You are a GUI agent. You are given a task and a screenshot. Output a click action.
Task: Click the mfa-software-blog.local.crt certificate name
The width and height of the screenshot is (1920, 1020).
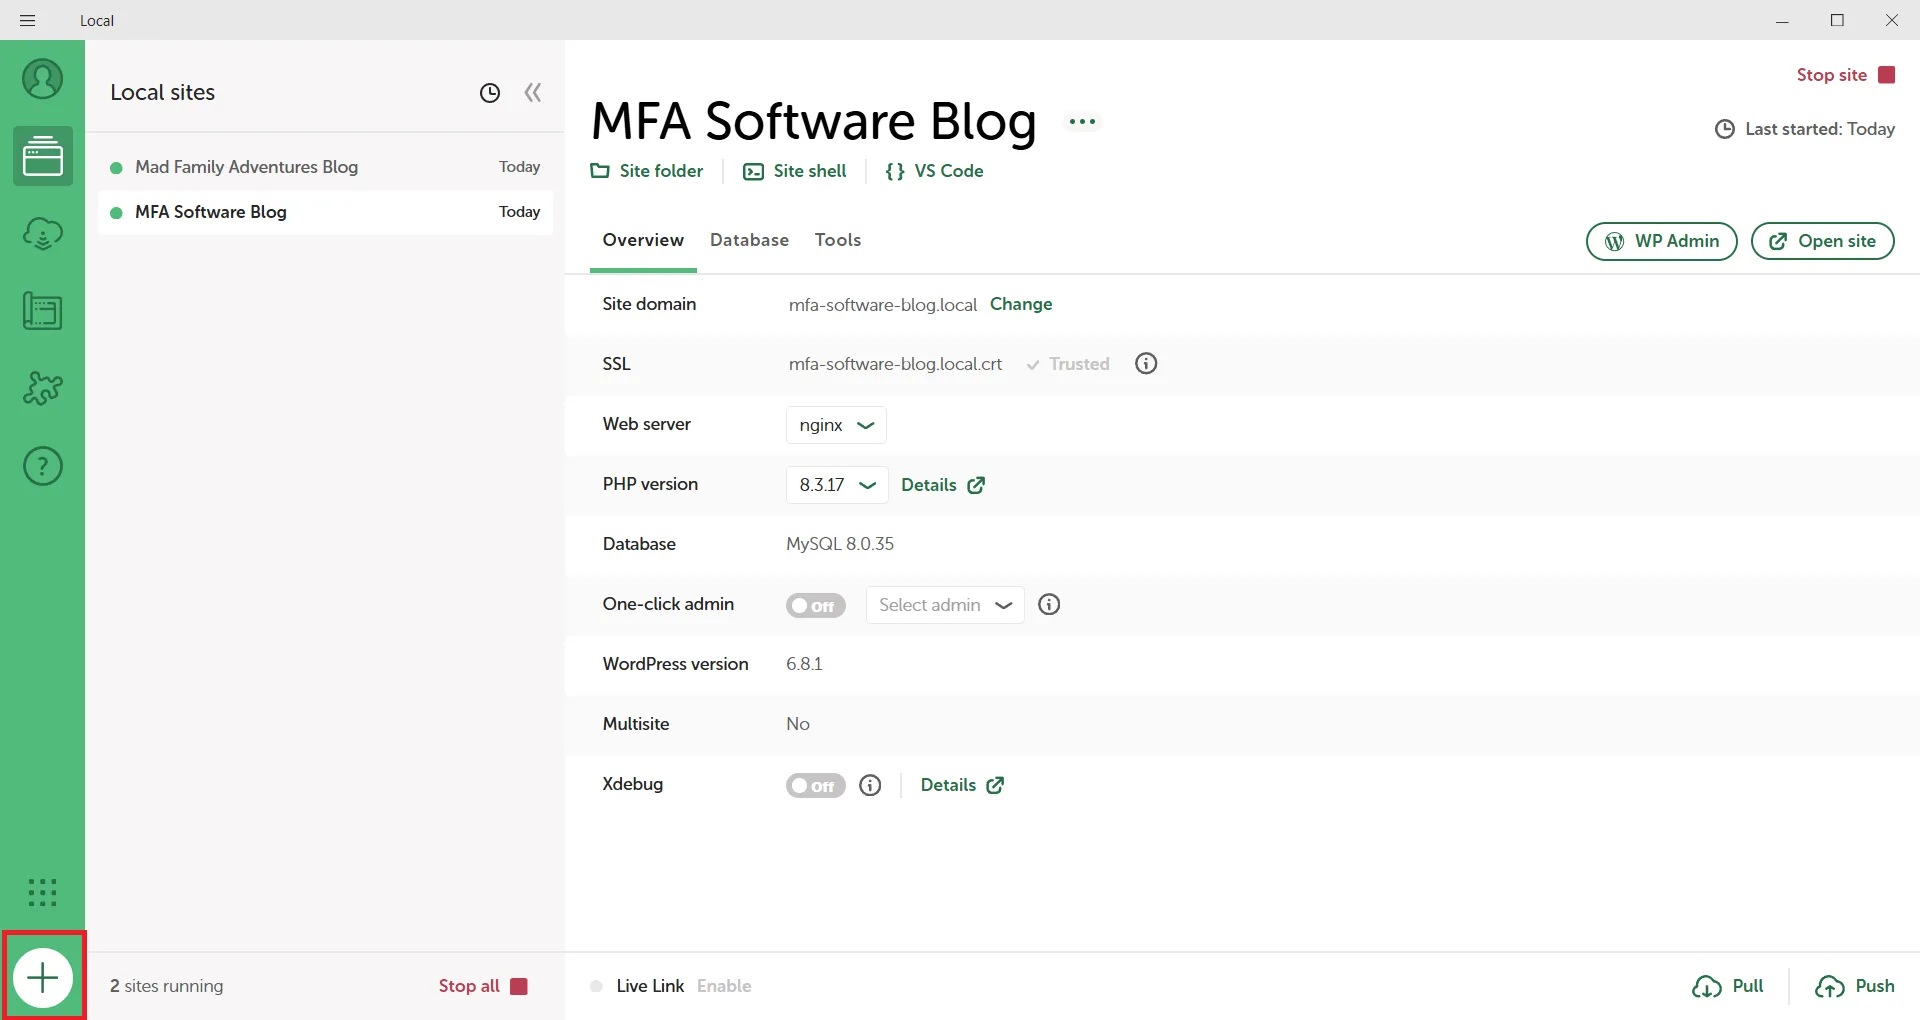(895, 364)
